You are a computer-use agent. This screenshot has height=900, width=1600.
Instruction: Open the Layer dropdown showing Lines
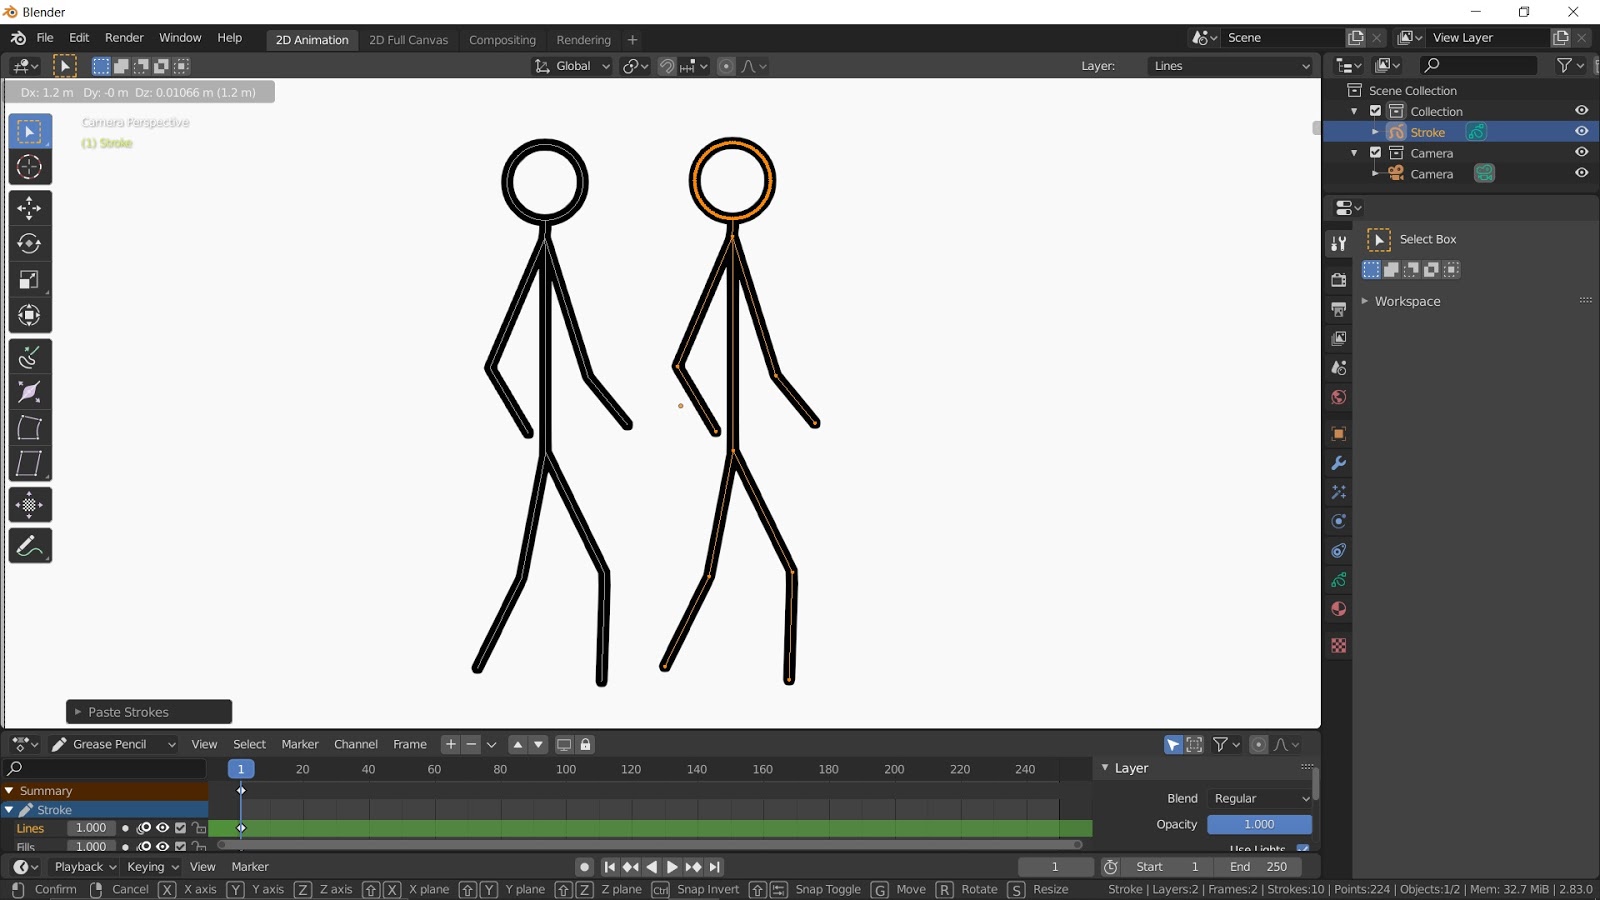click(1230, 65)
